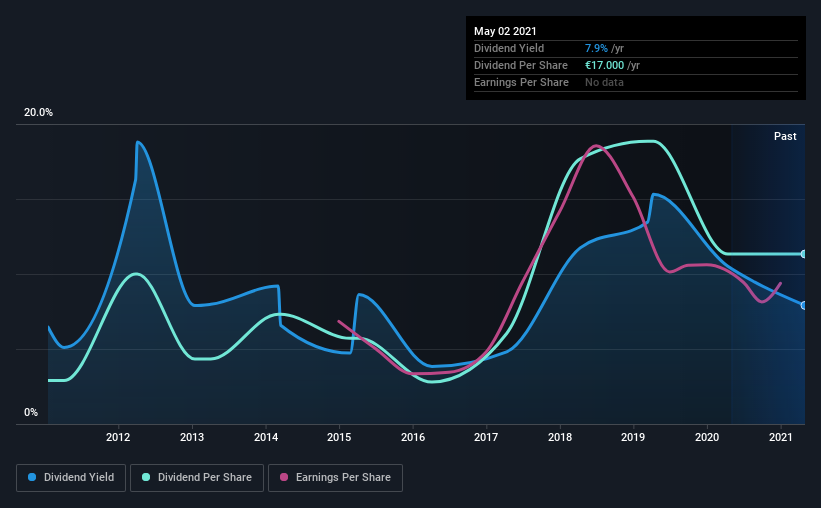This screenshot has height=508, width=821.
Task: Click the 2017 x-axis label
Action: [486, 437]
